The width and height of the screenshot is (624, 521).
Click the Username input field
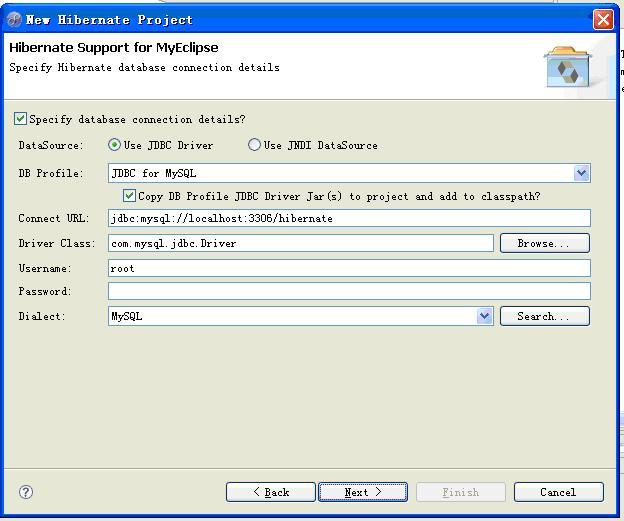pyautogui.click(x=349, y=268)
